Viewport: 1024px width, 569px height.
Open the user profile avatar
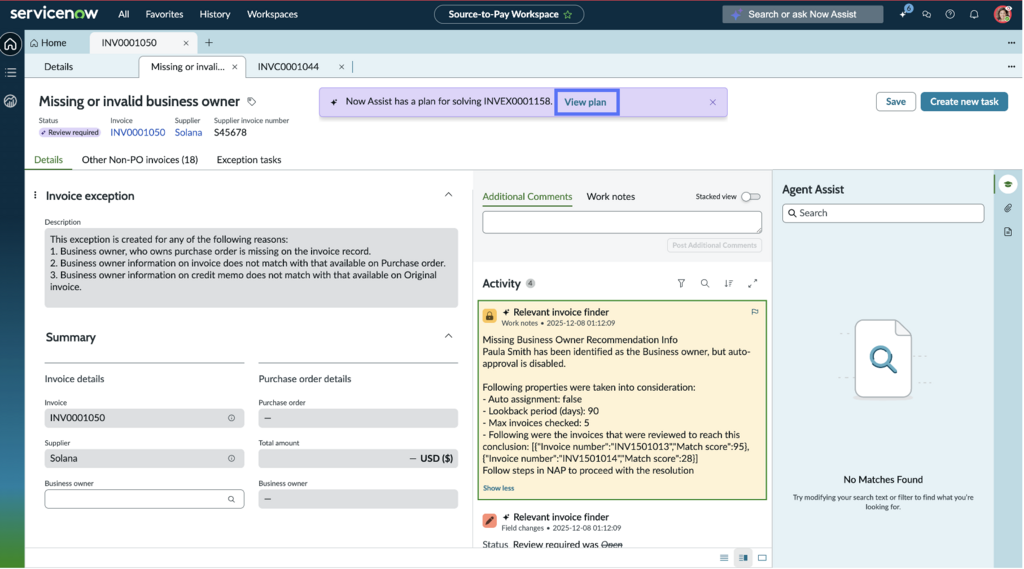click(x=1002, y=14)
